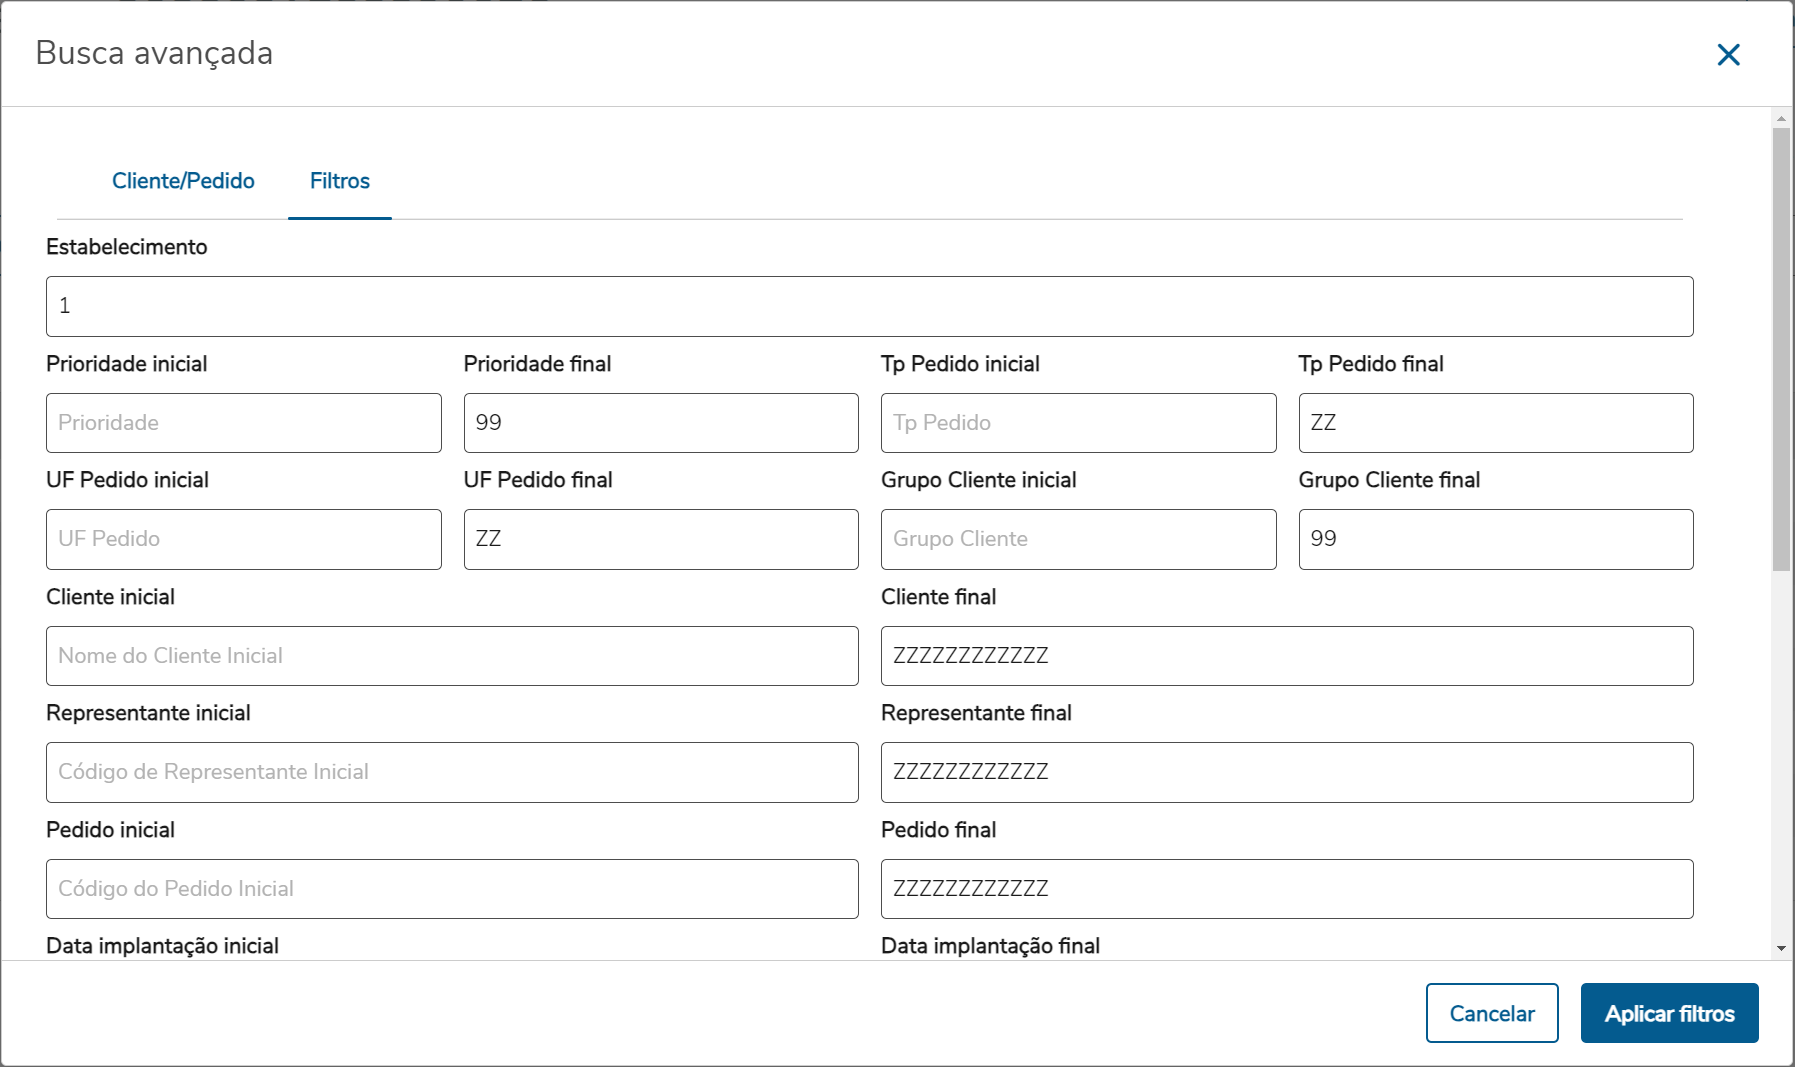1795x1067 pixels.
Task: Focus the Pedido inicial code field
Action: point(452,889)
